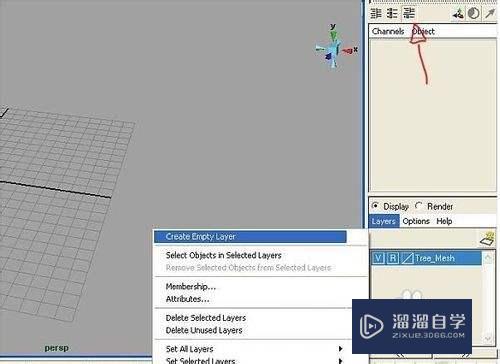This screenshot has height=364, width=500.
Task: Click the manipulator axes icon in toolbar
Action: 458,14
